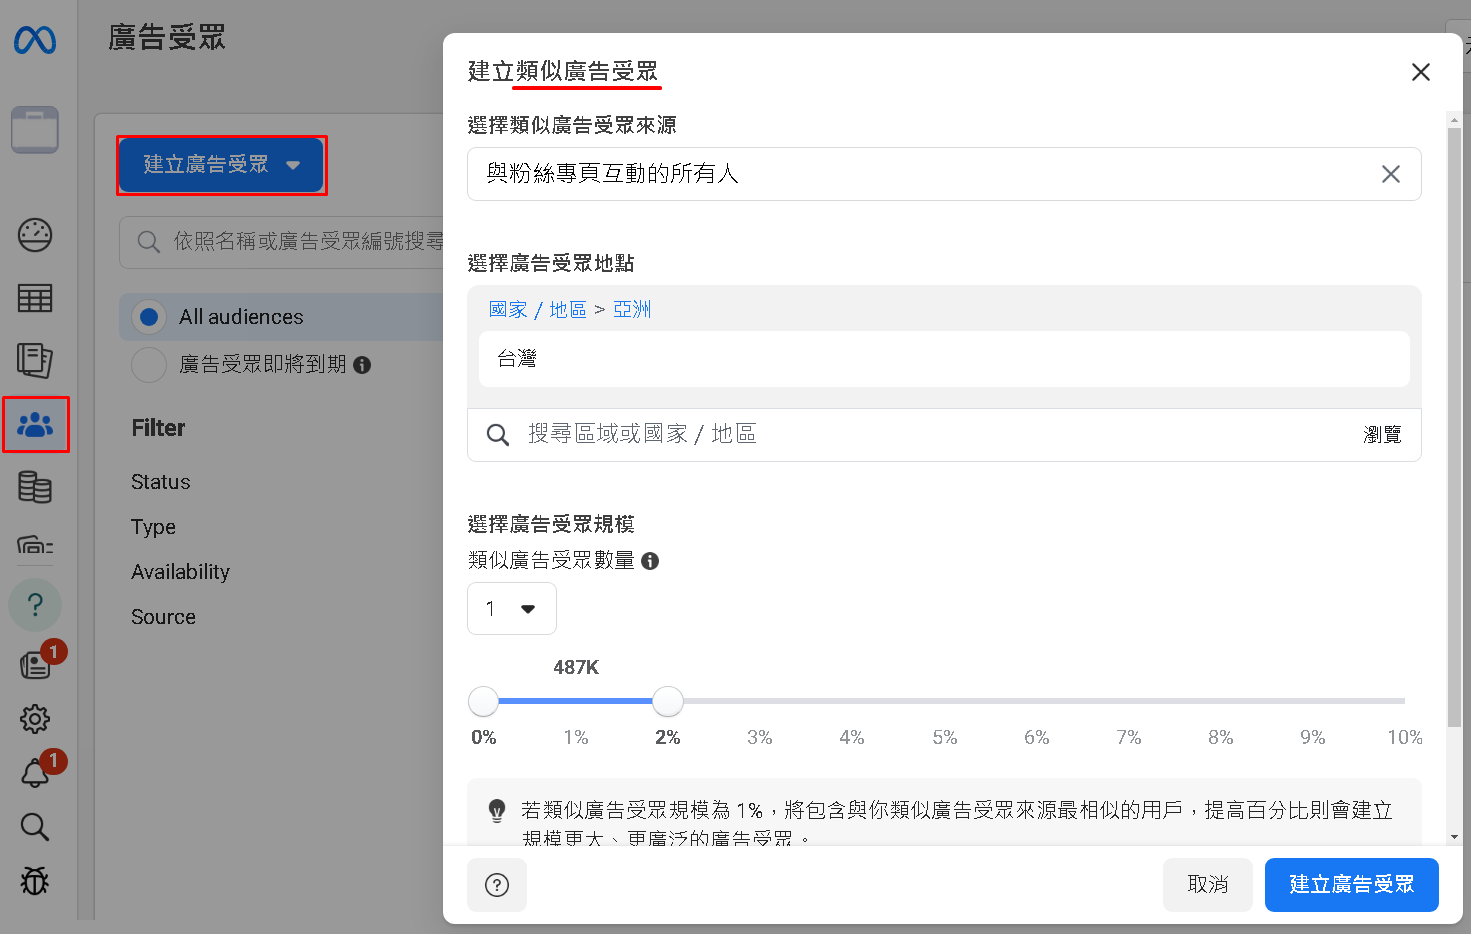Click the slider handle at 0%

[x=484, y=702]
